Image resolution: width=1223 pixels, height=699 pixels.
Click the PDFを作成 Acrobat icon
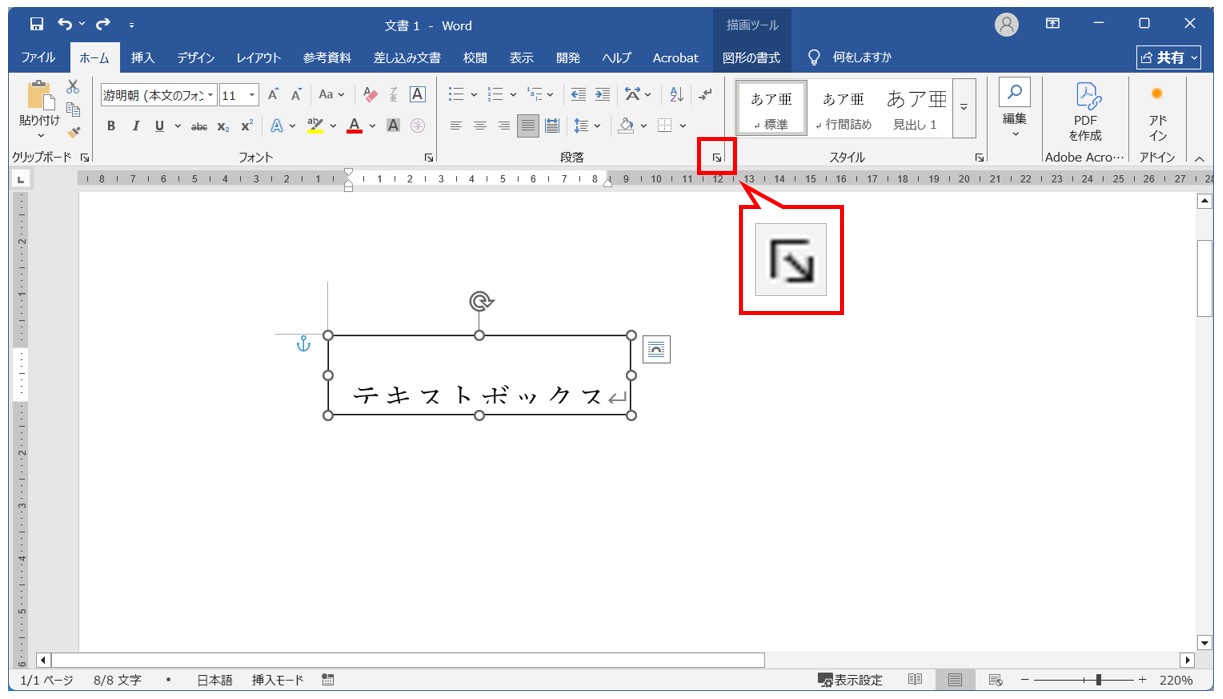[x=1085, y=110]
